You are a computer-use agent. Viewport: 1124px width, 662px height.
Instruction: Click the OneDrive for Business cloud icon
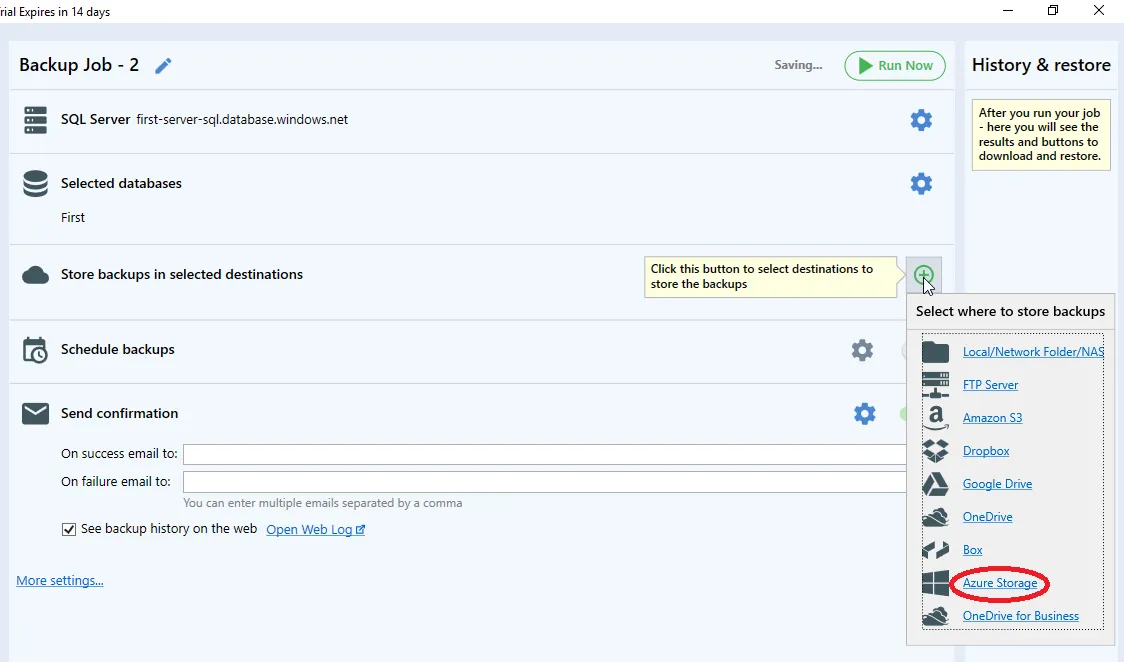(x=935, y=615)
